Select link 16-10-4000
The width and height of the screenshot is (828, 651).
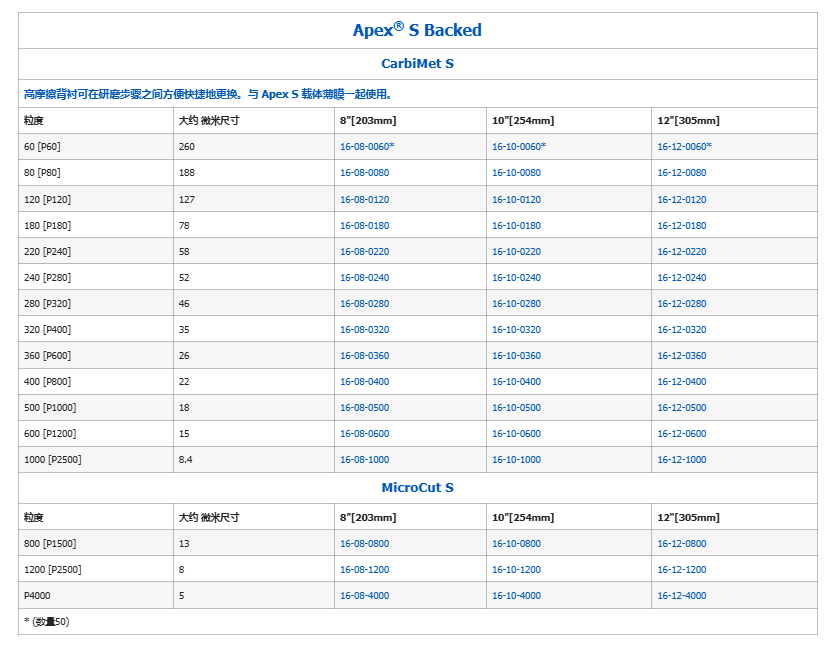(516, 596)
